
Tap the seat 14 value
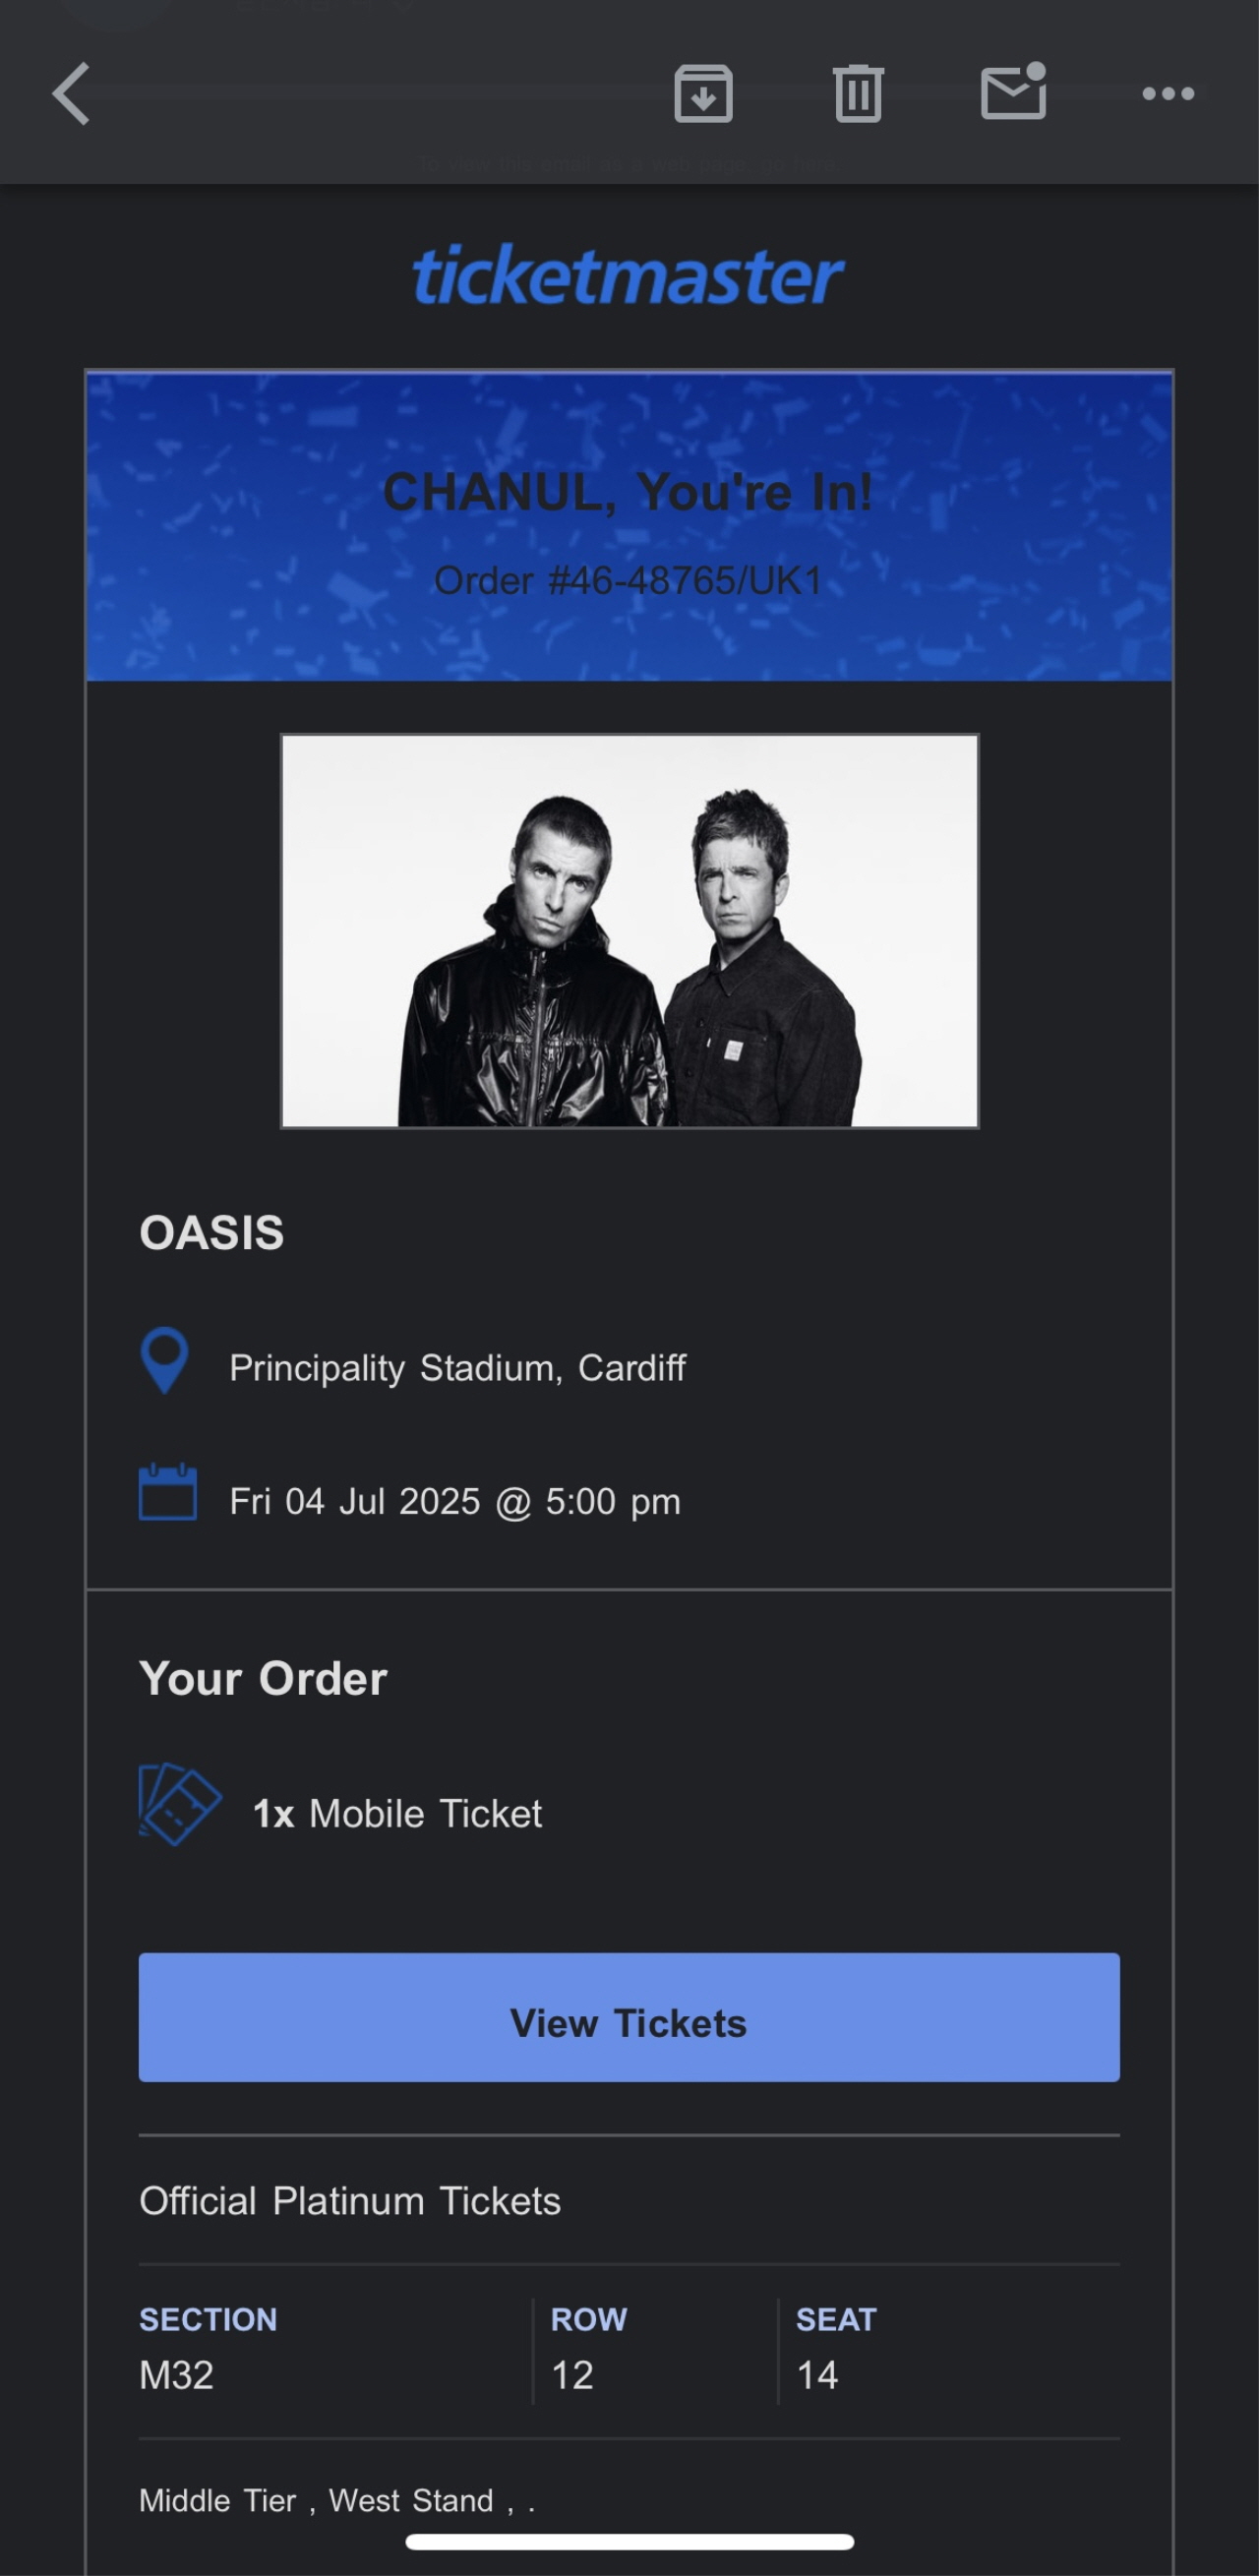817,2375
